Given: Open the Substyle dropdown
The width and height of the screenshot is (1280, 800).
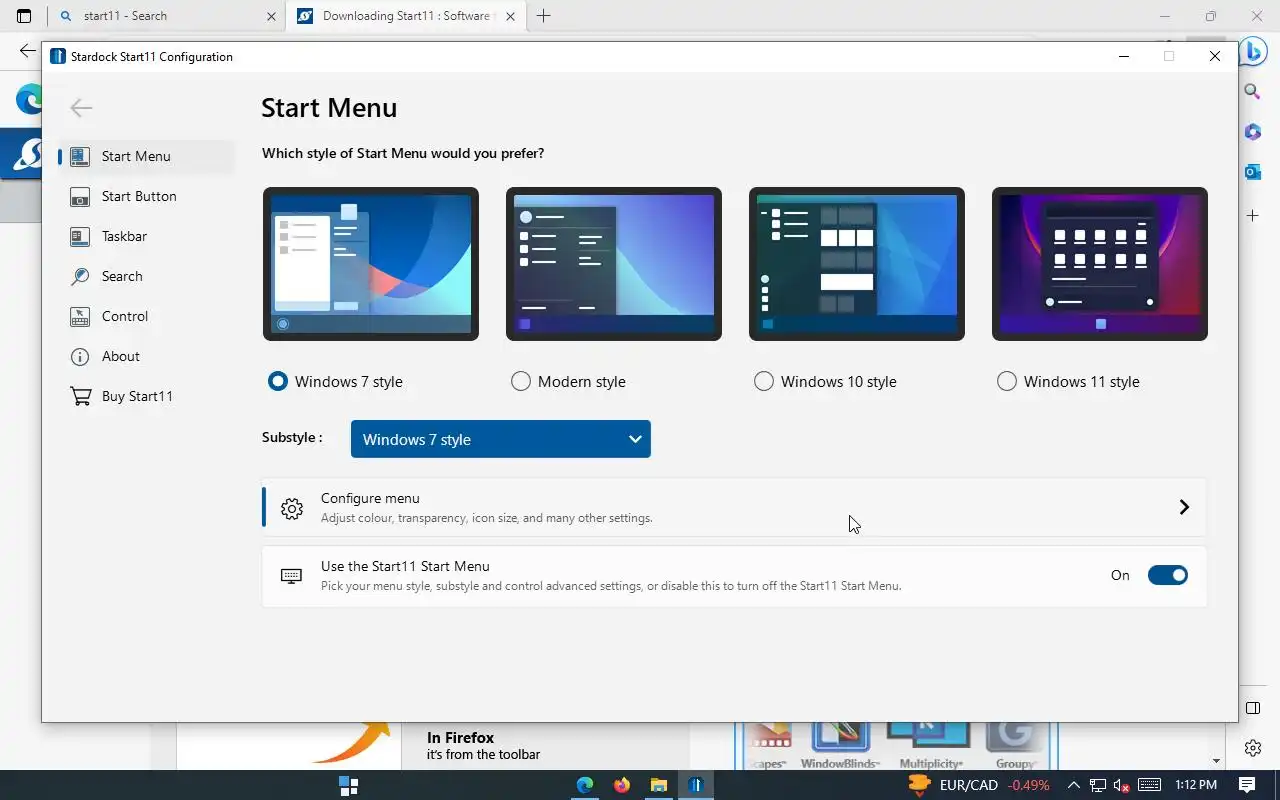Looking at the screenshot, I should (x=501, y=439).
